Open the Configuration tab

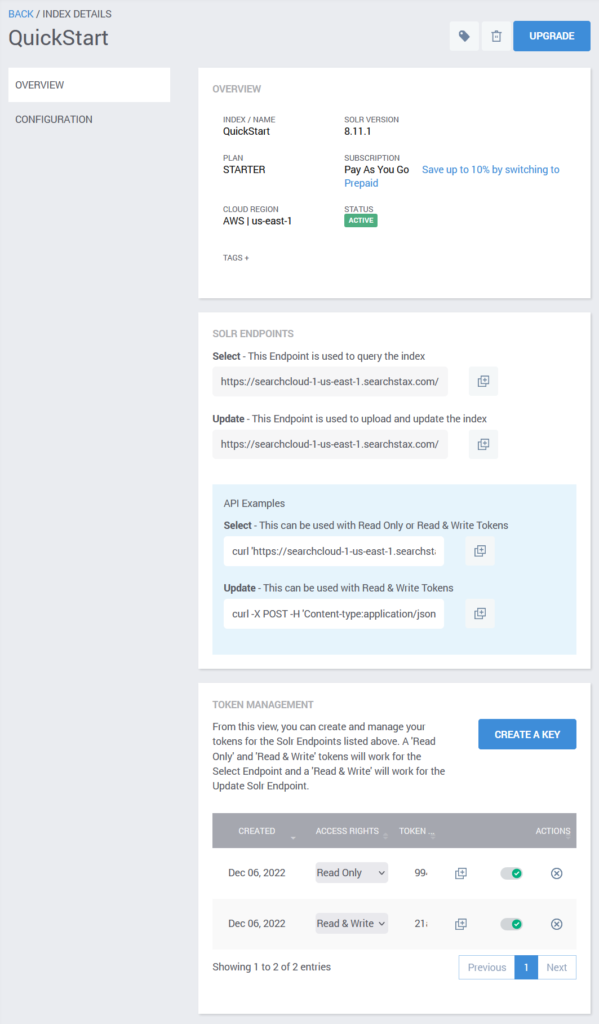click(x=54, y=120)
